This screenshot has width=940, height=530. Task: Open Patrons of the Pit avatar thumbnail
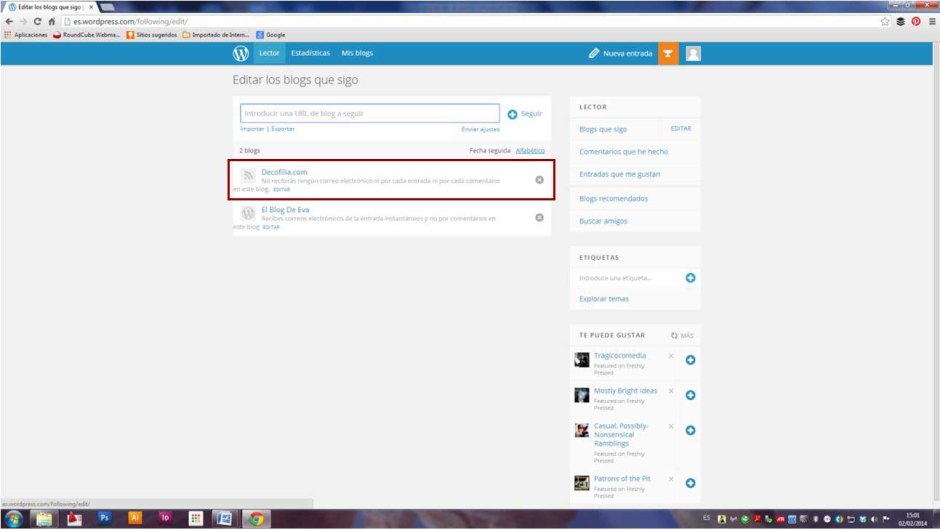coord(582,483)
